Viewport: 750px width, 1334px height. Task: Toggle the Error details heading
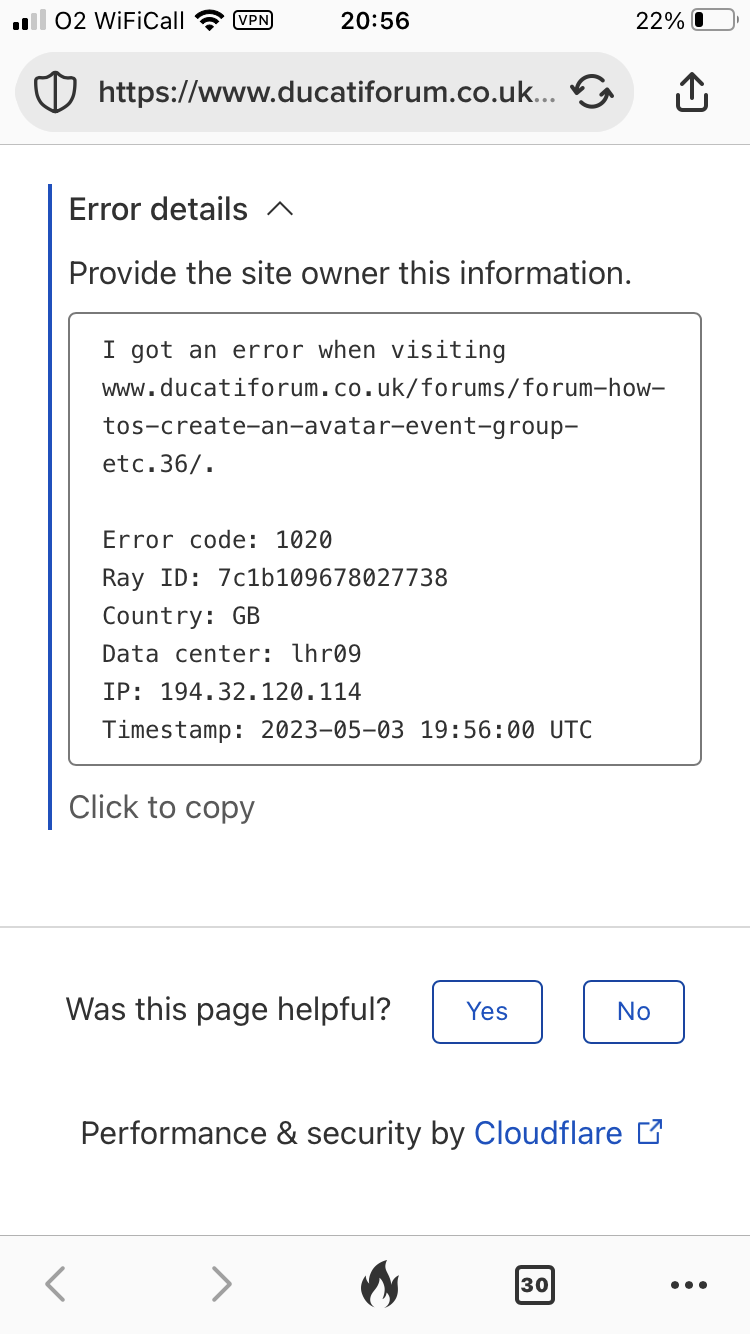[x=158, y=209]
